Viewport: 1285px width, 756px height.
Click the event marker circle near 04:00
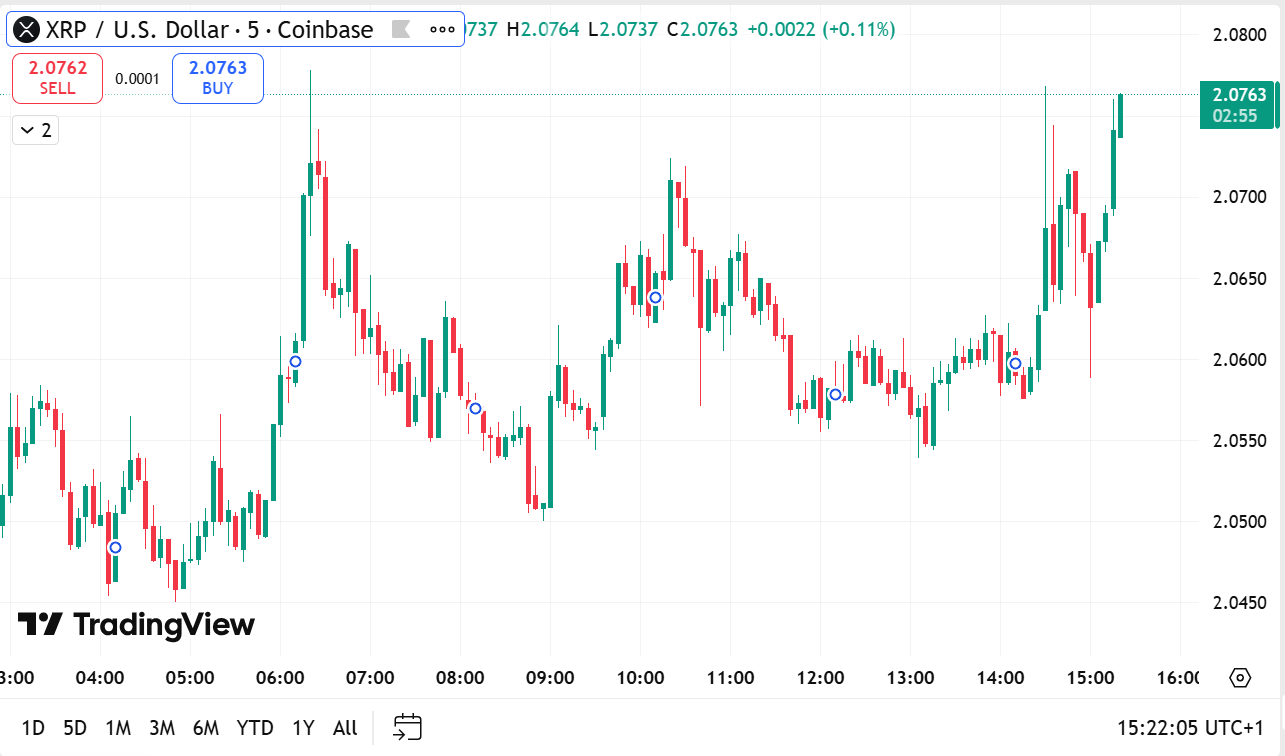115,547
